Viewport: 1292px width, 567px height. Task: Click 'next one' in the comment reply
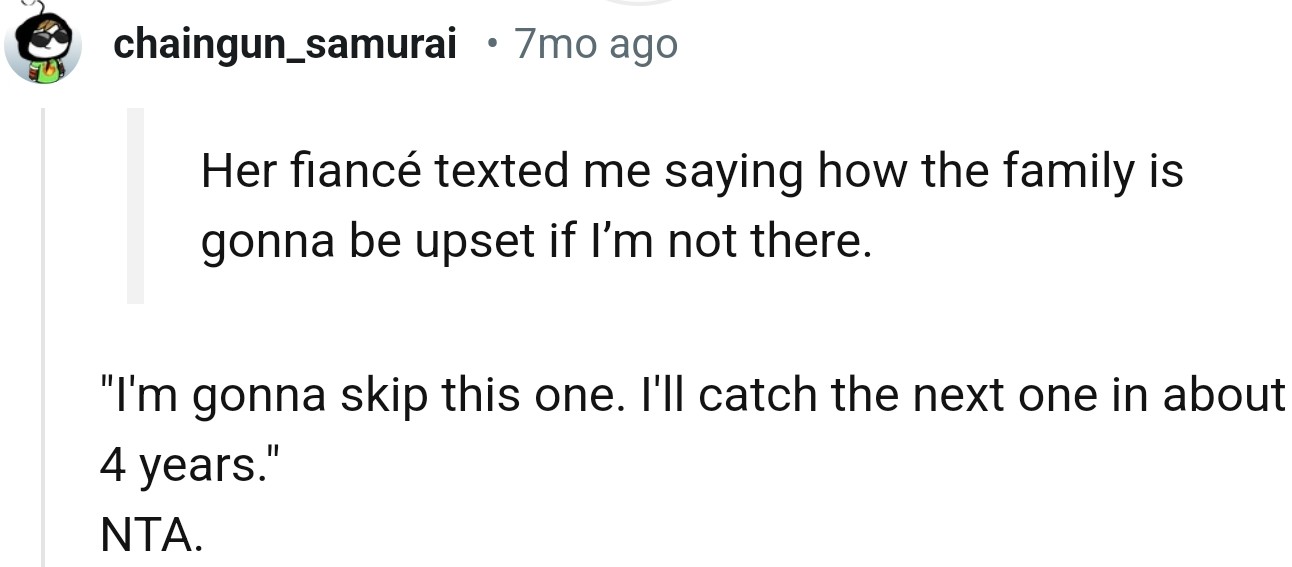click(x=978, y=395)
